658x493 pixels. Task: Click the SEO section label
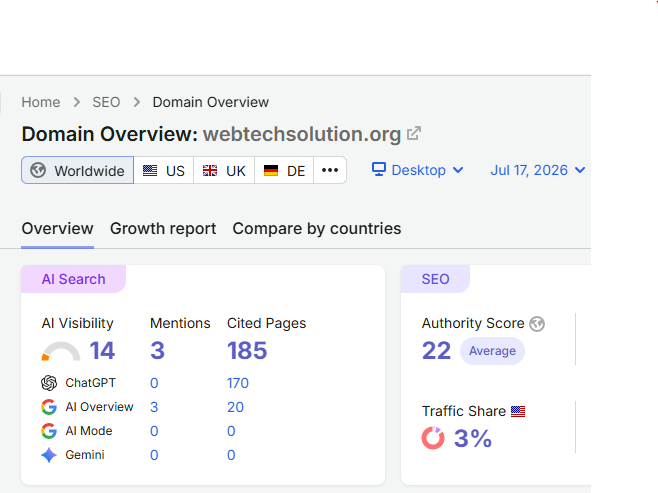click(x=435, y=279)
